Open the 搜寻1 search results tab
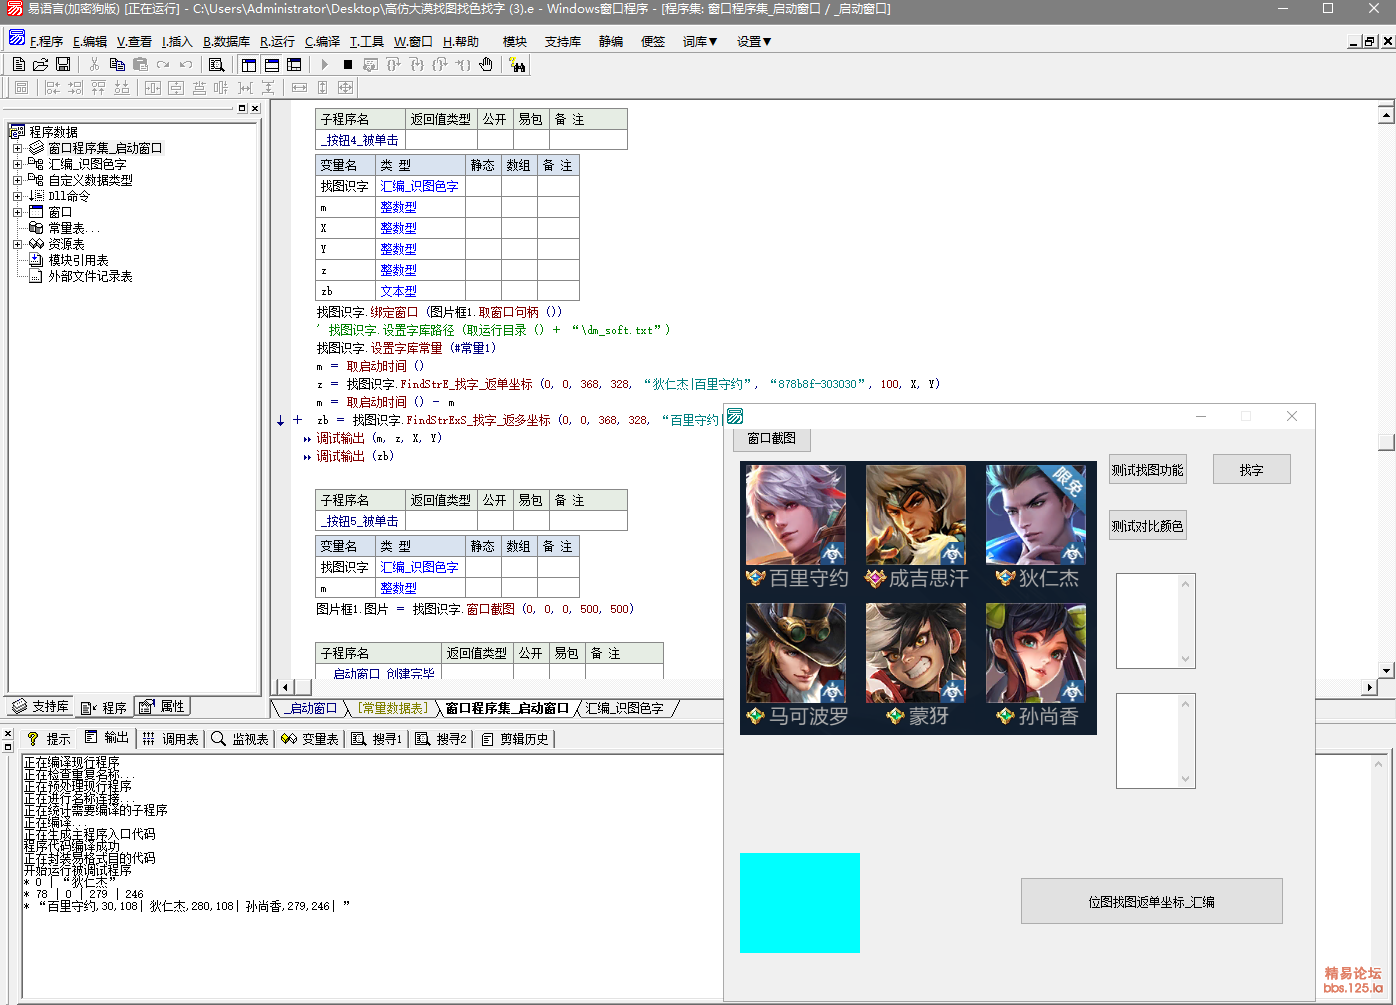The image size is (1396, 1005). [376, 738]
